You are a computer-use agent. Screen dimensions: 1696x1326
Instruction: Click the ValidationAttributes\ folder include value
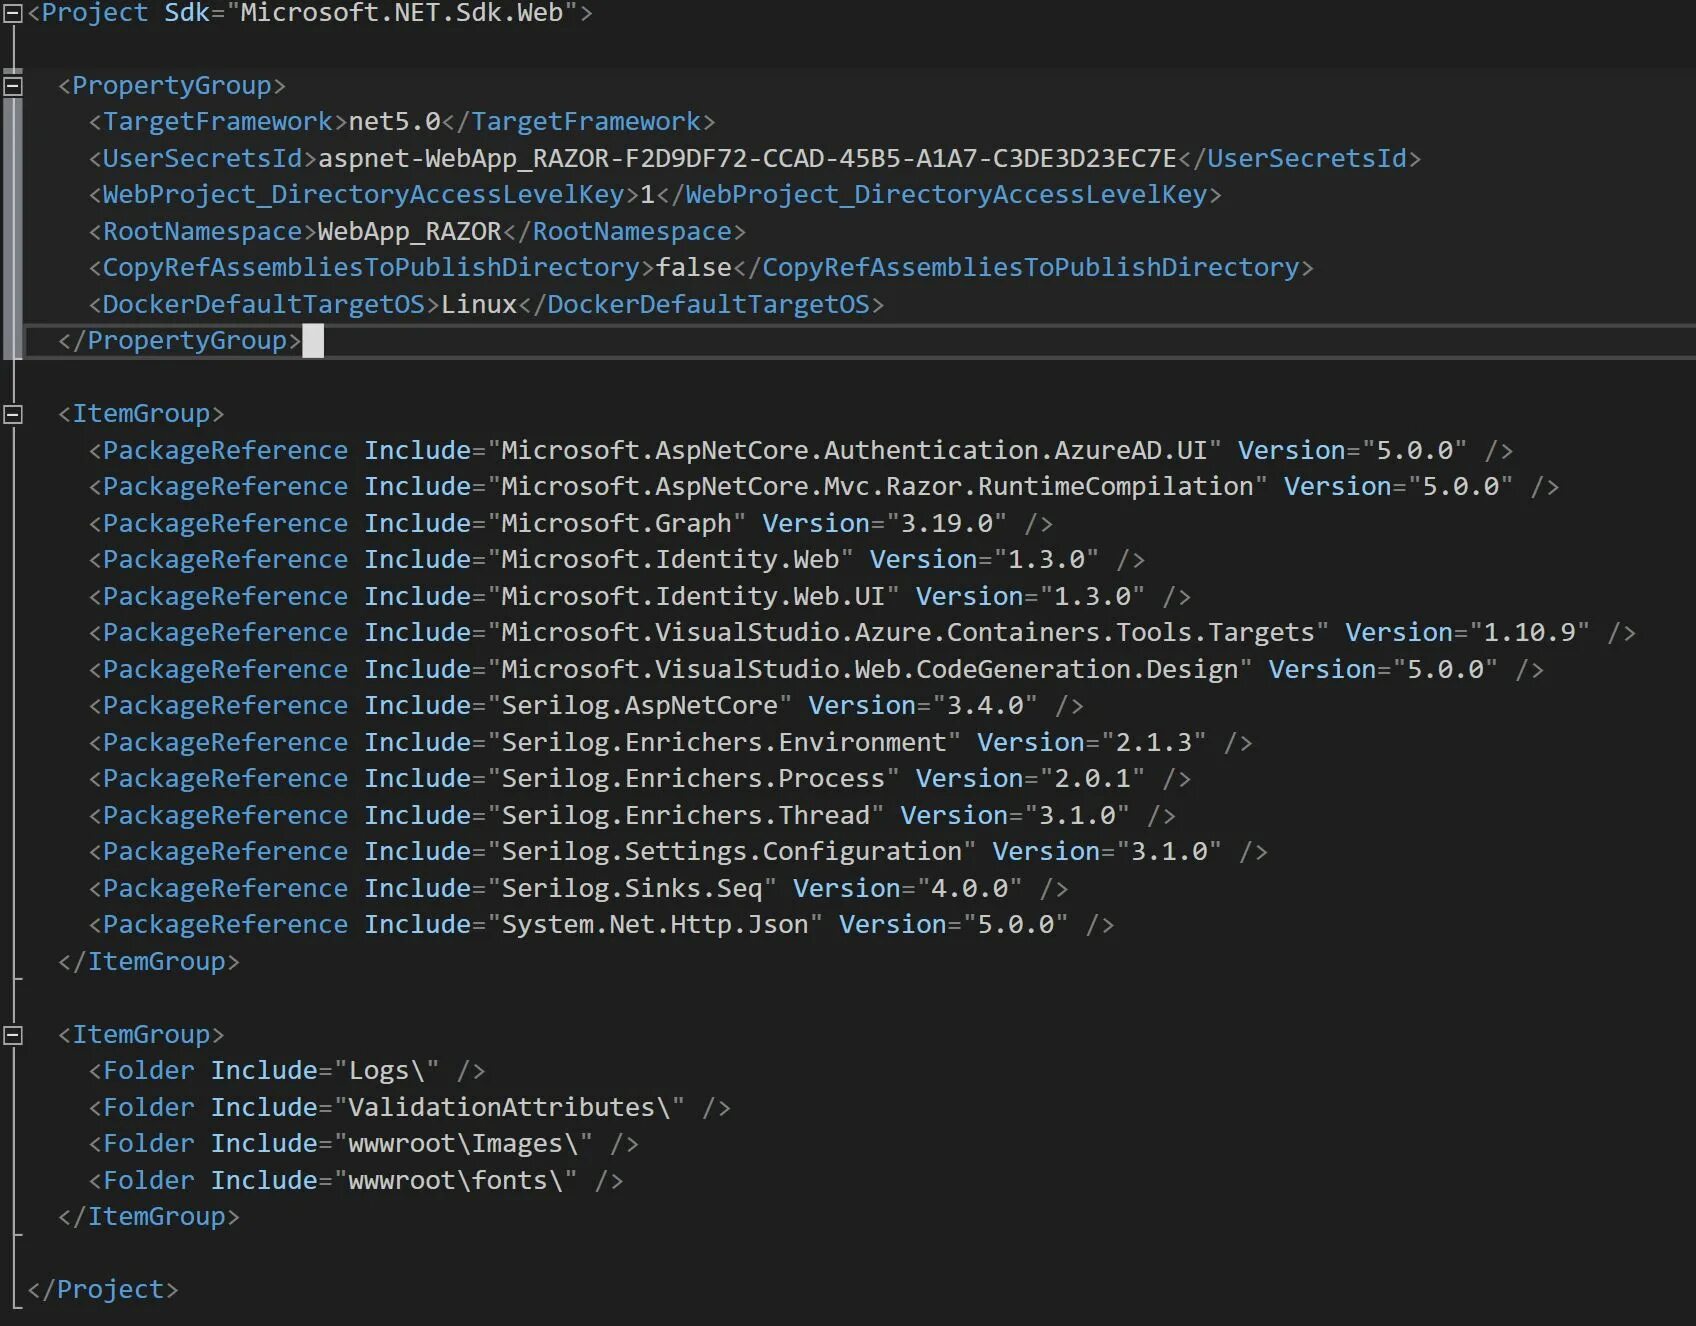509,1107
